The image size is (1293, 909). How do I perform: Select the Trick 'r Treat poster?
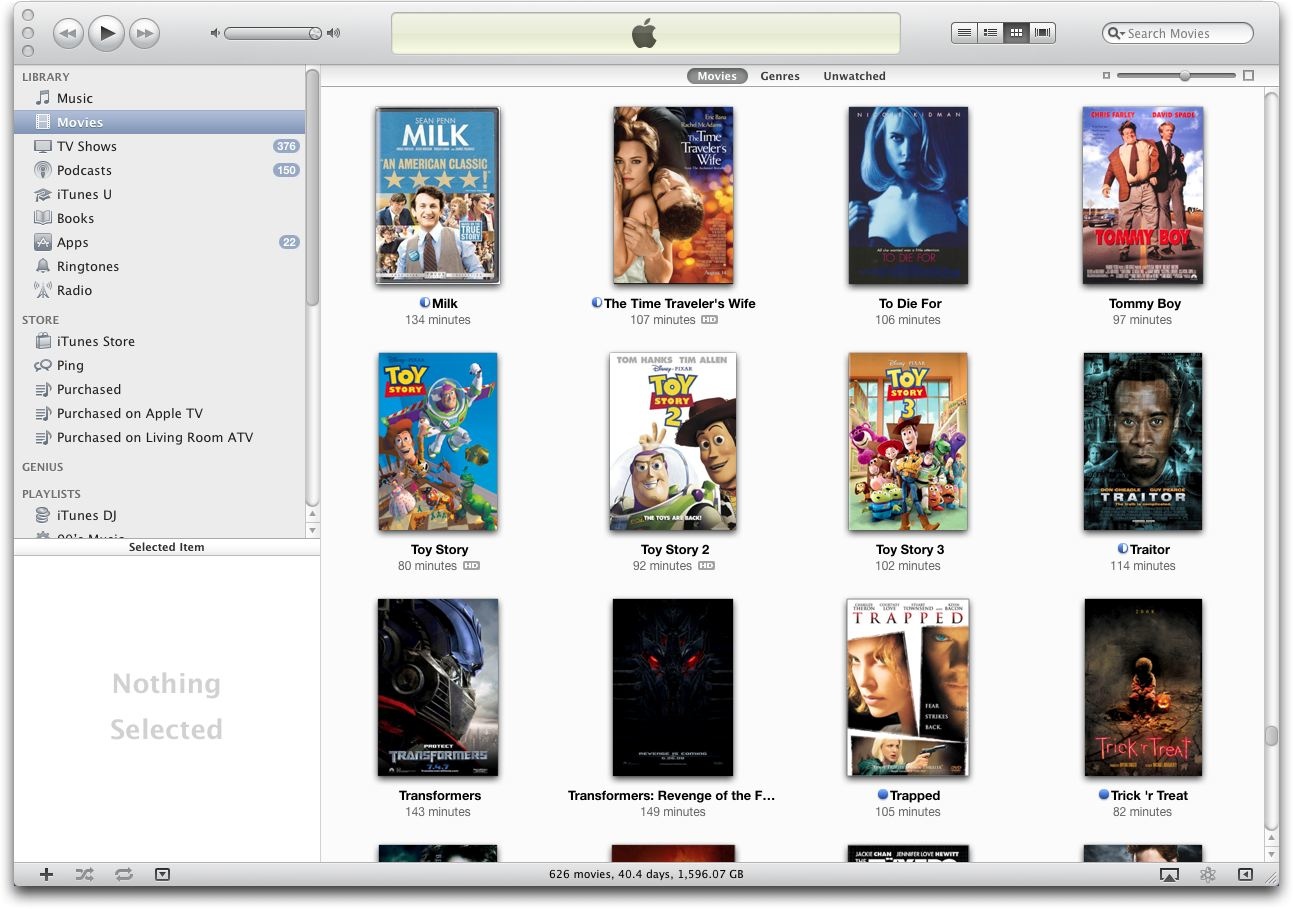click(x=1143, y=688)
